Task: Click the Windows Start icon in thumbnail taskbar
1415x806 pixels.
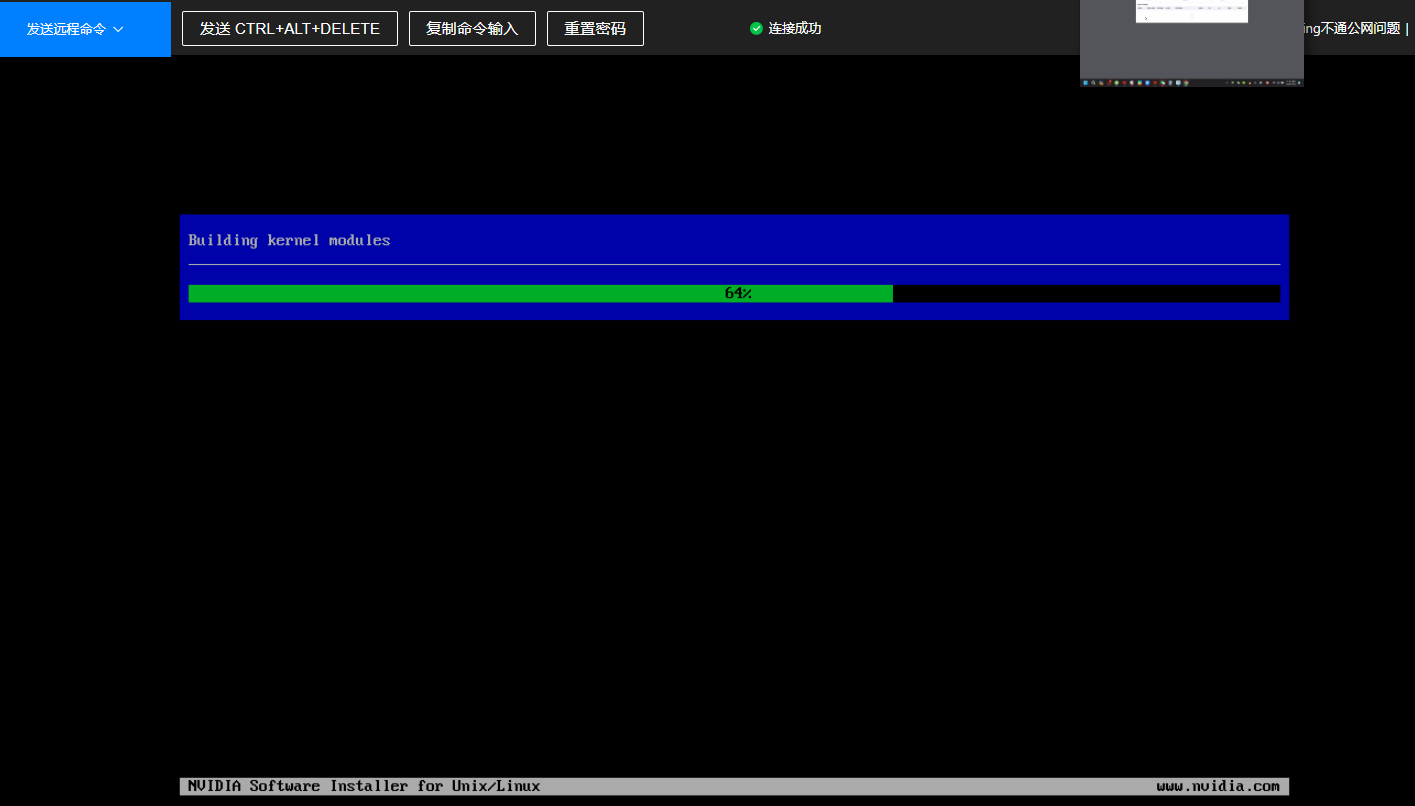Action: click(1085, 82)
